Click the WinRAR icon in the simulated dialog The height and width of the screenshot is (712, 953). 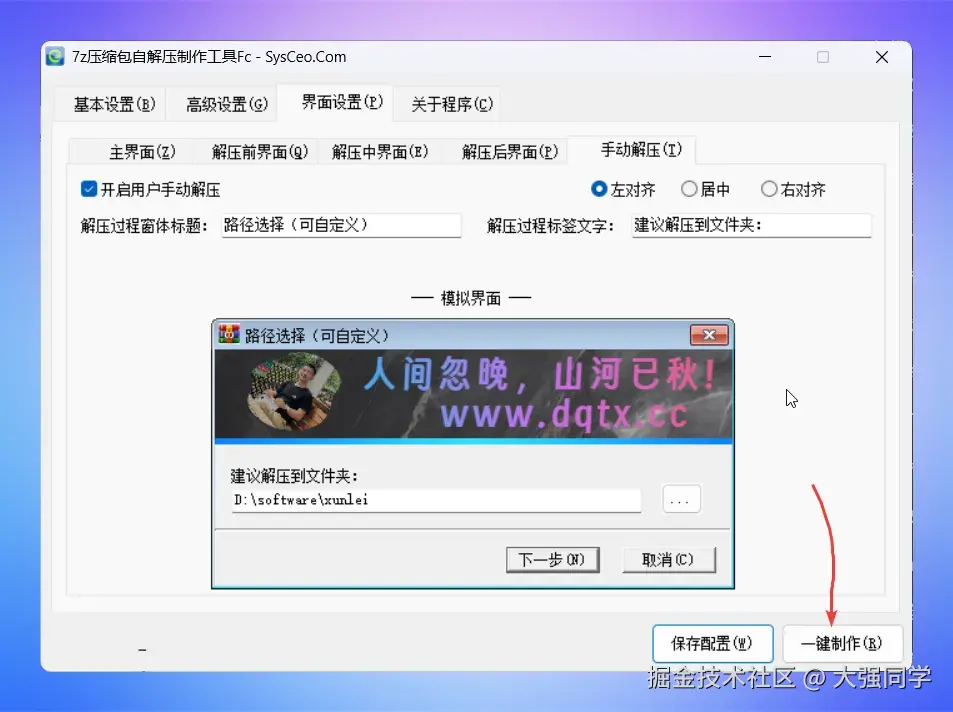(x=229, y=334)
